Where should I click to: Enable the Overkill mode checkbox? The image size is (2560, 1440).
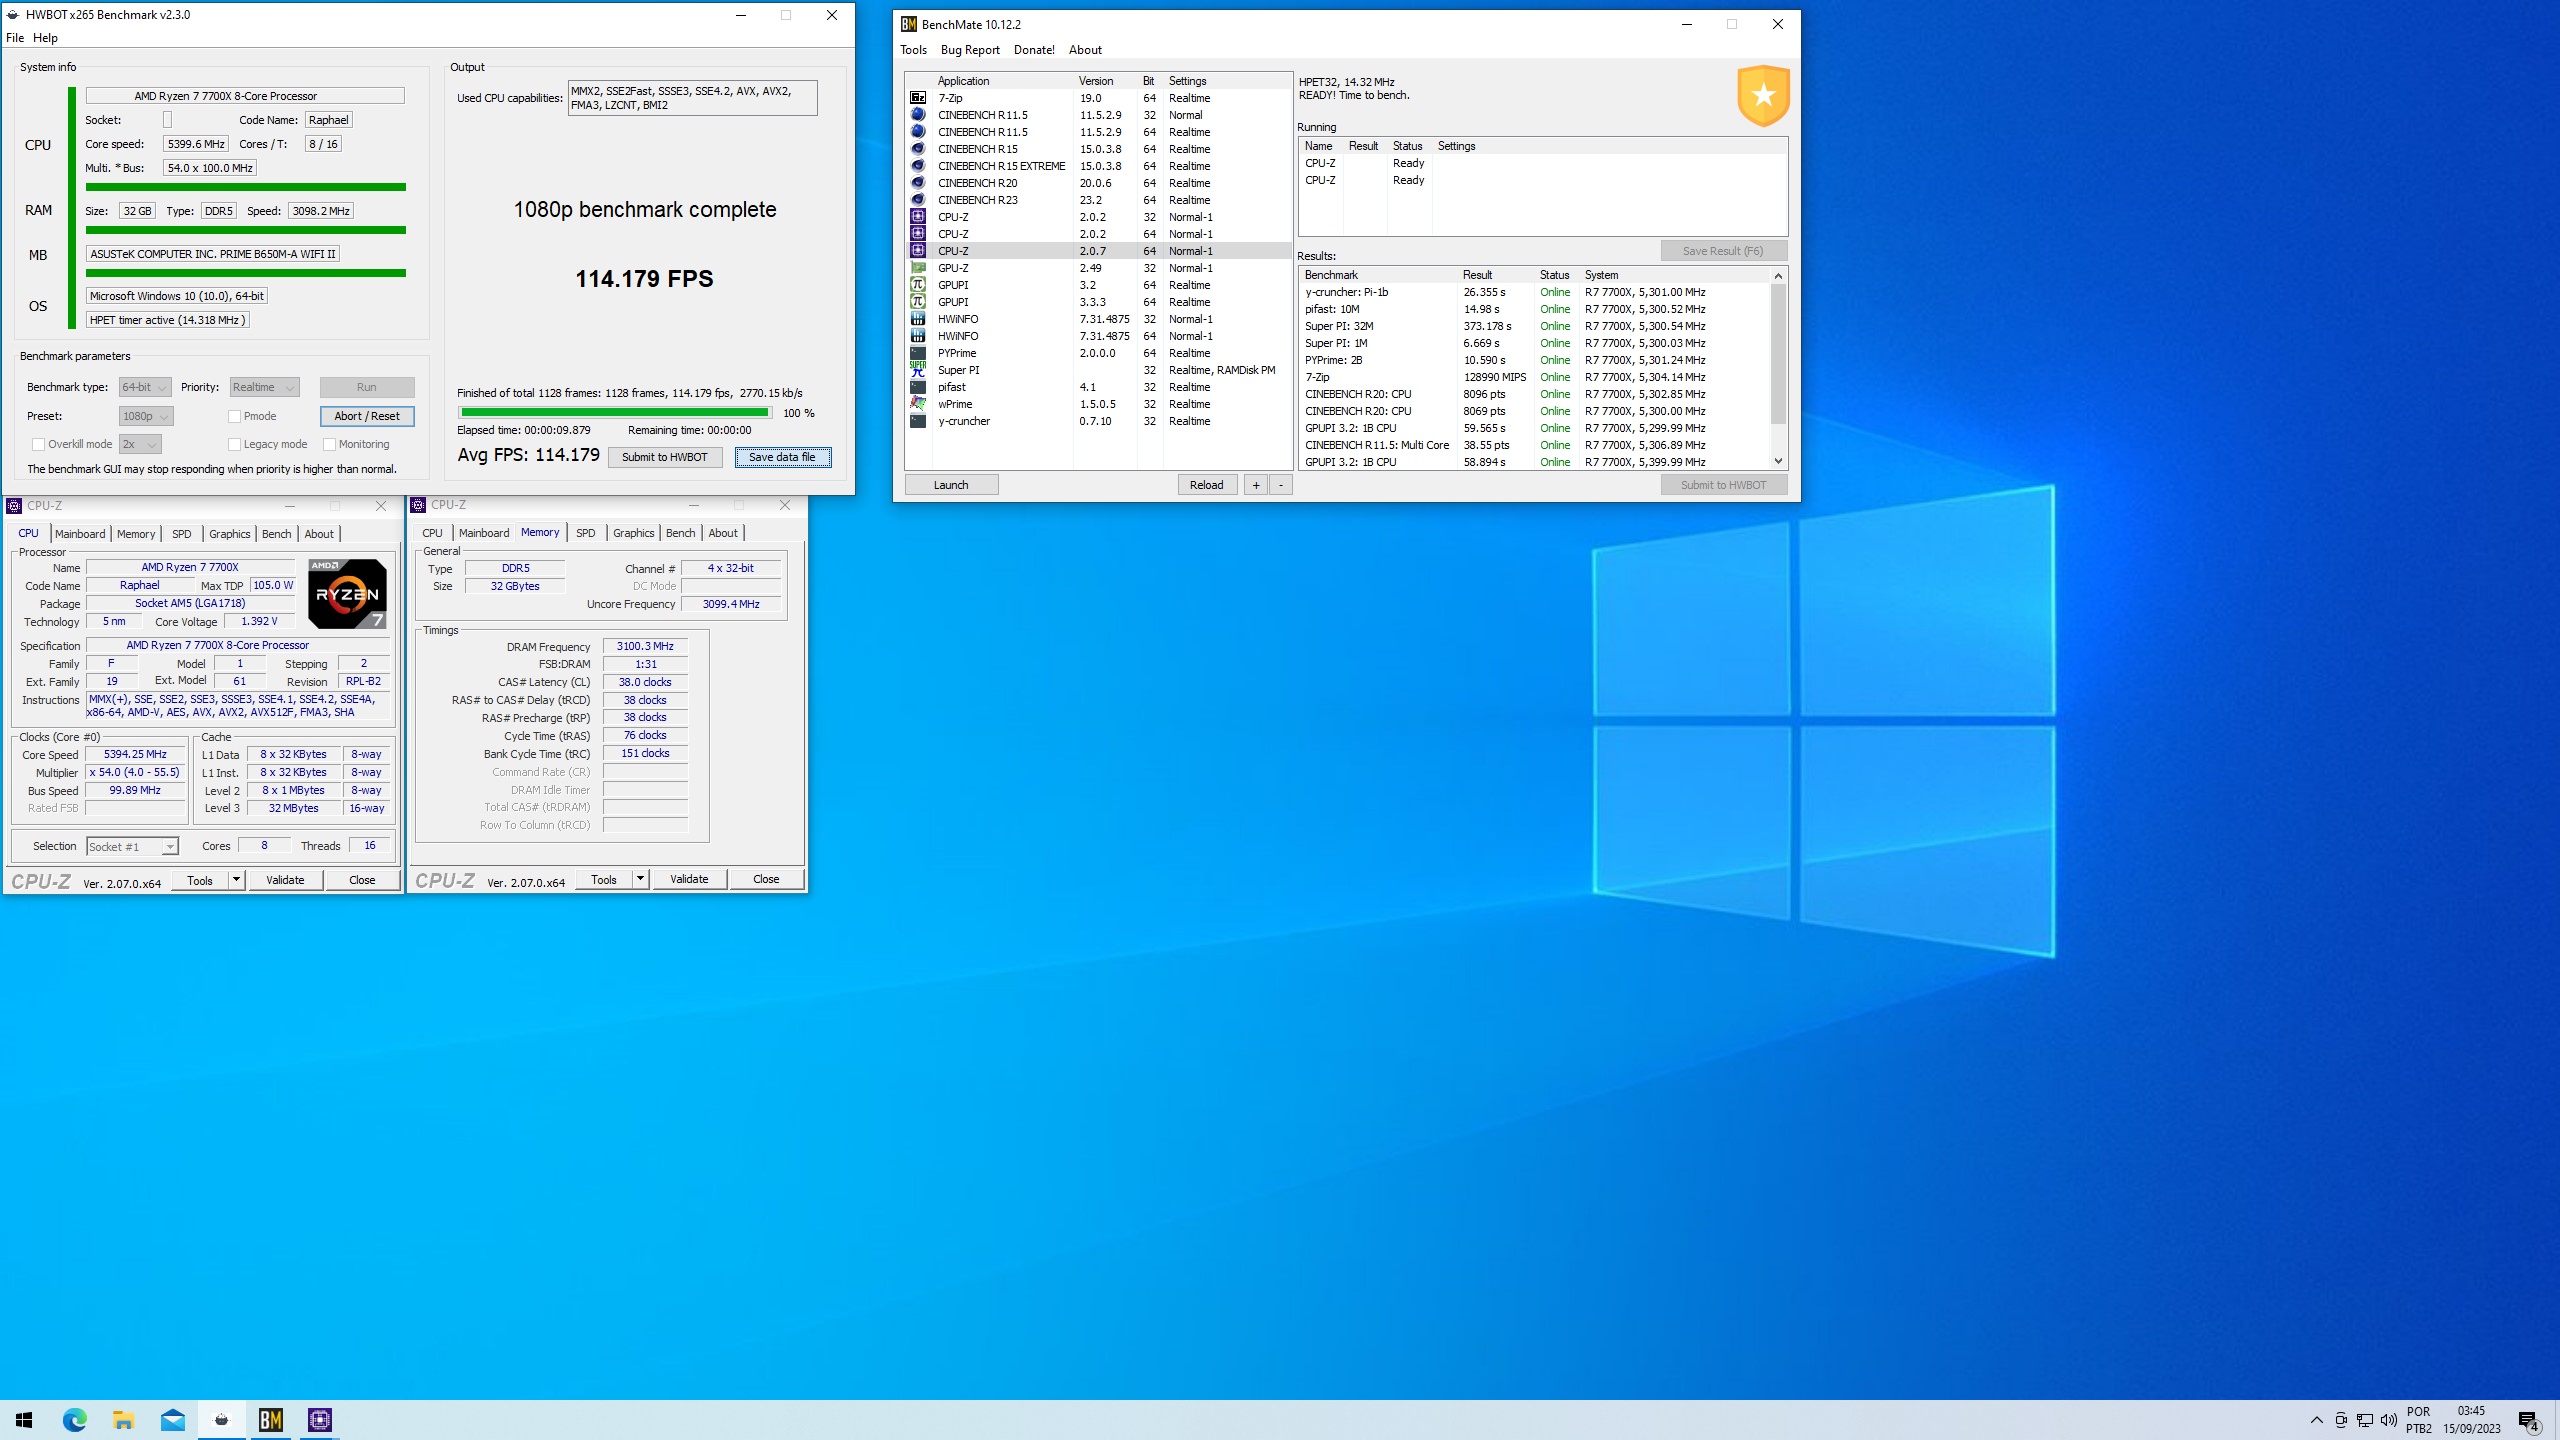(38, 444)
